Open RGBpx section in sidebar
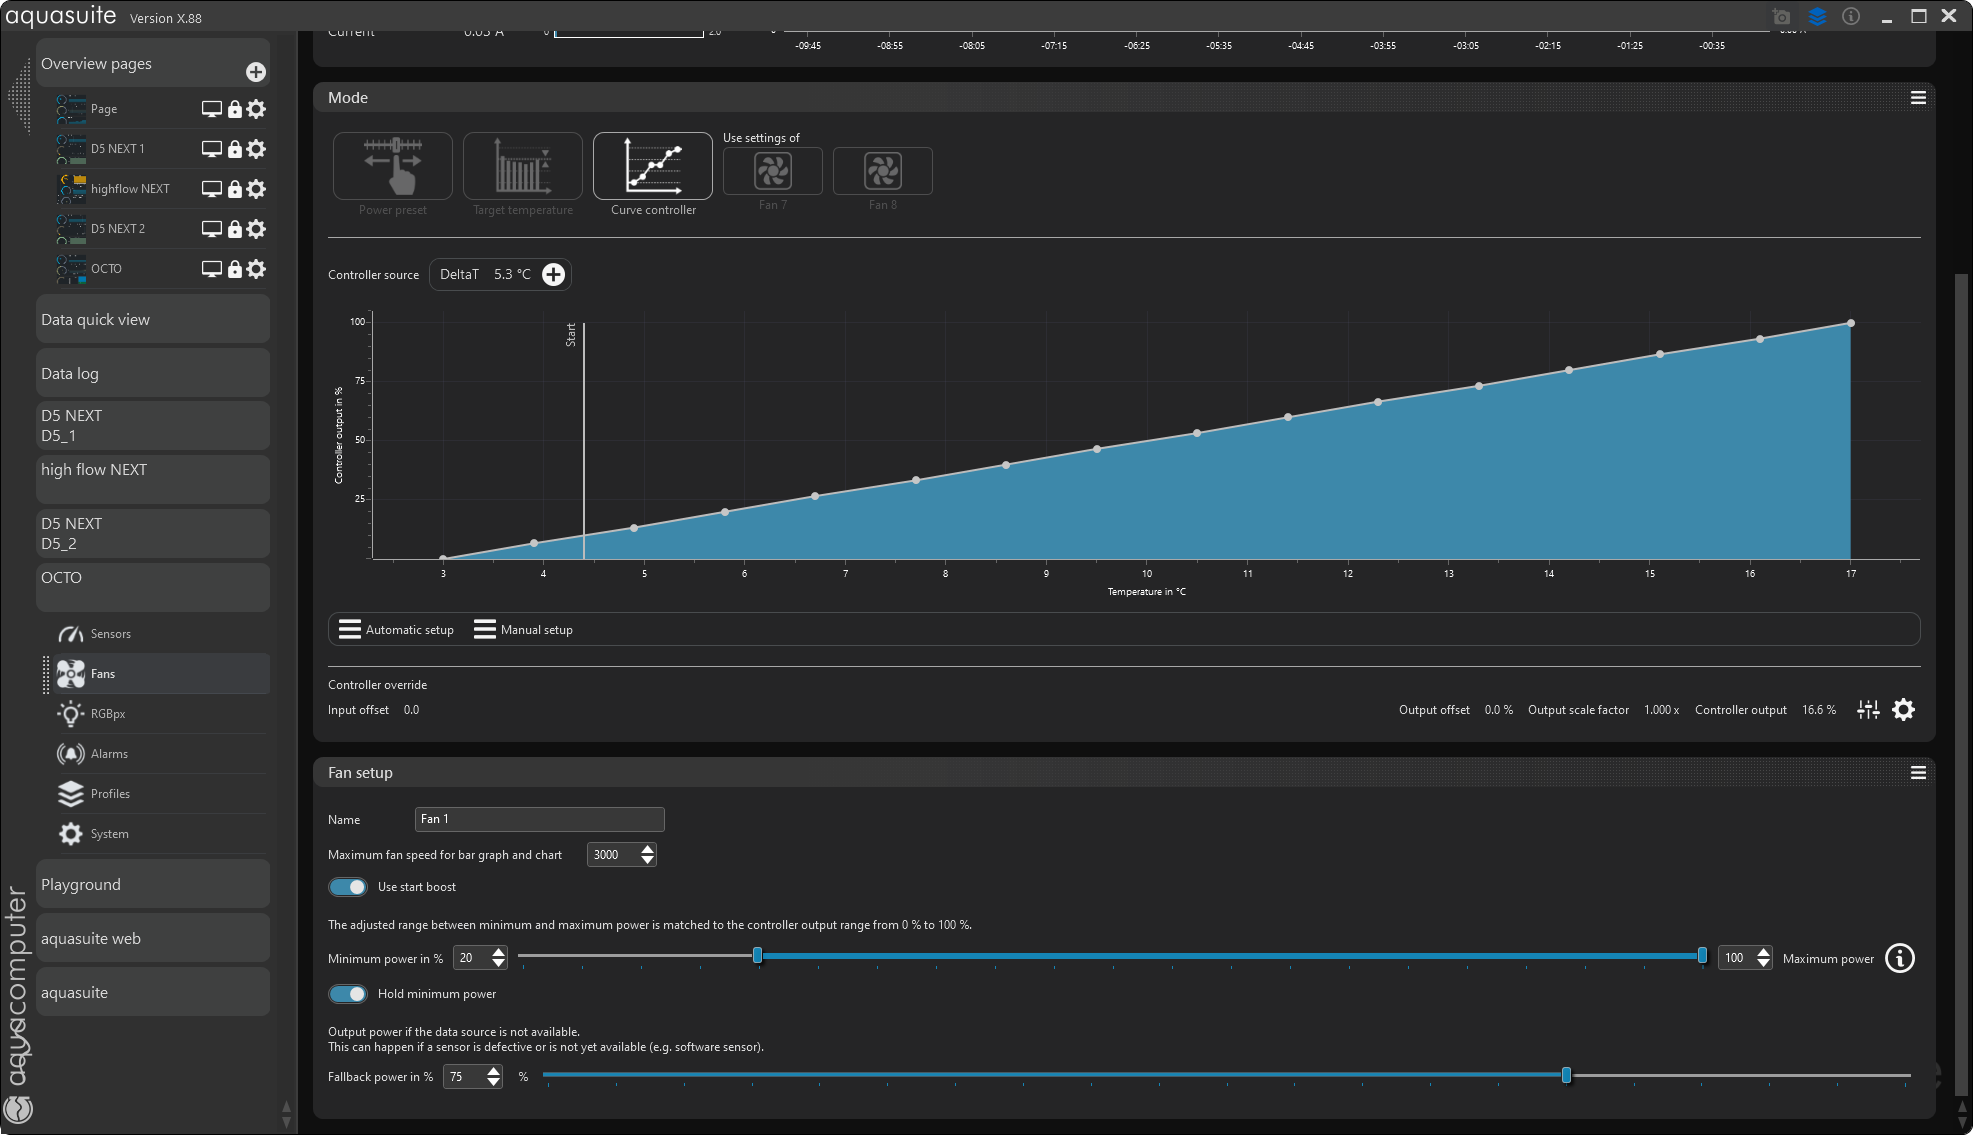This screenshot has width=1973, height=1135. click(162, 714)
